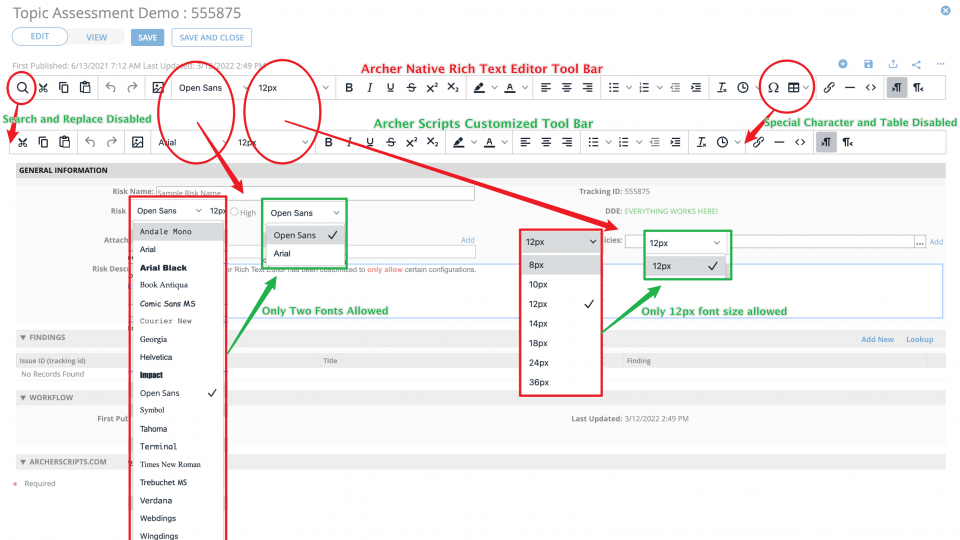Screen dimensions: 960x540
Task: Insert a table using the table icon
Action: pyautogui.click(x=793, y=88)
